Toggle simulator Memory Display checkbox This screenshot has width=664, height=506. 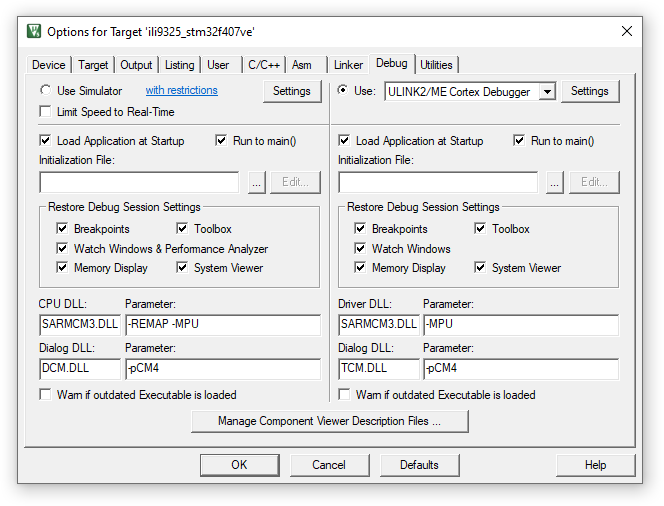(x=62, y=268)
